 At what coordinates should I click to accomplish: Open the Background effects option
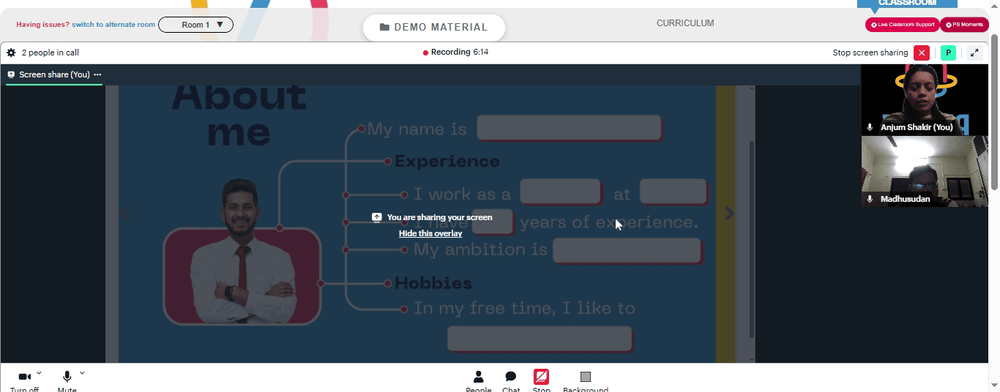[x=585, y=381]
